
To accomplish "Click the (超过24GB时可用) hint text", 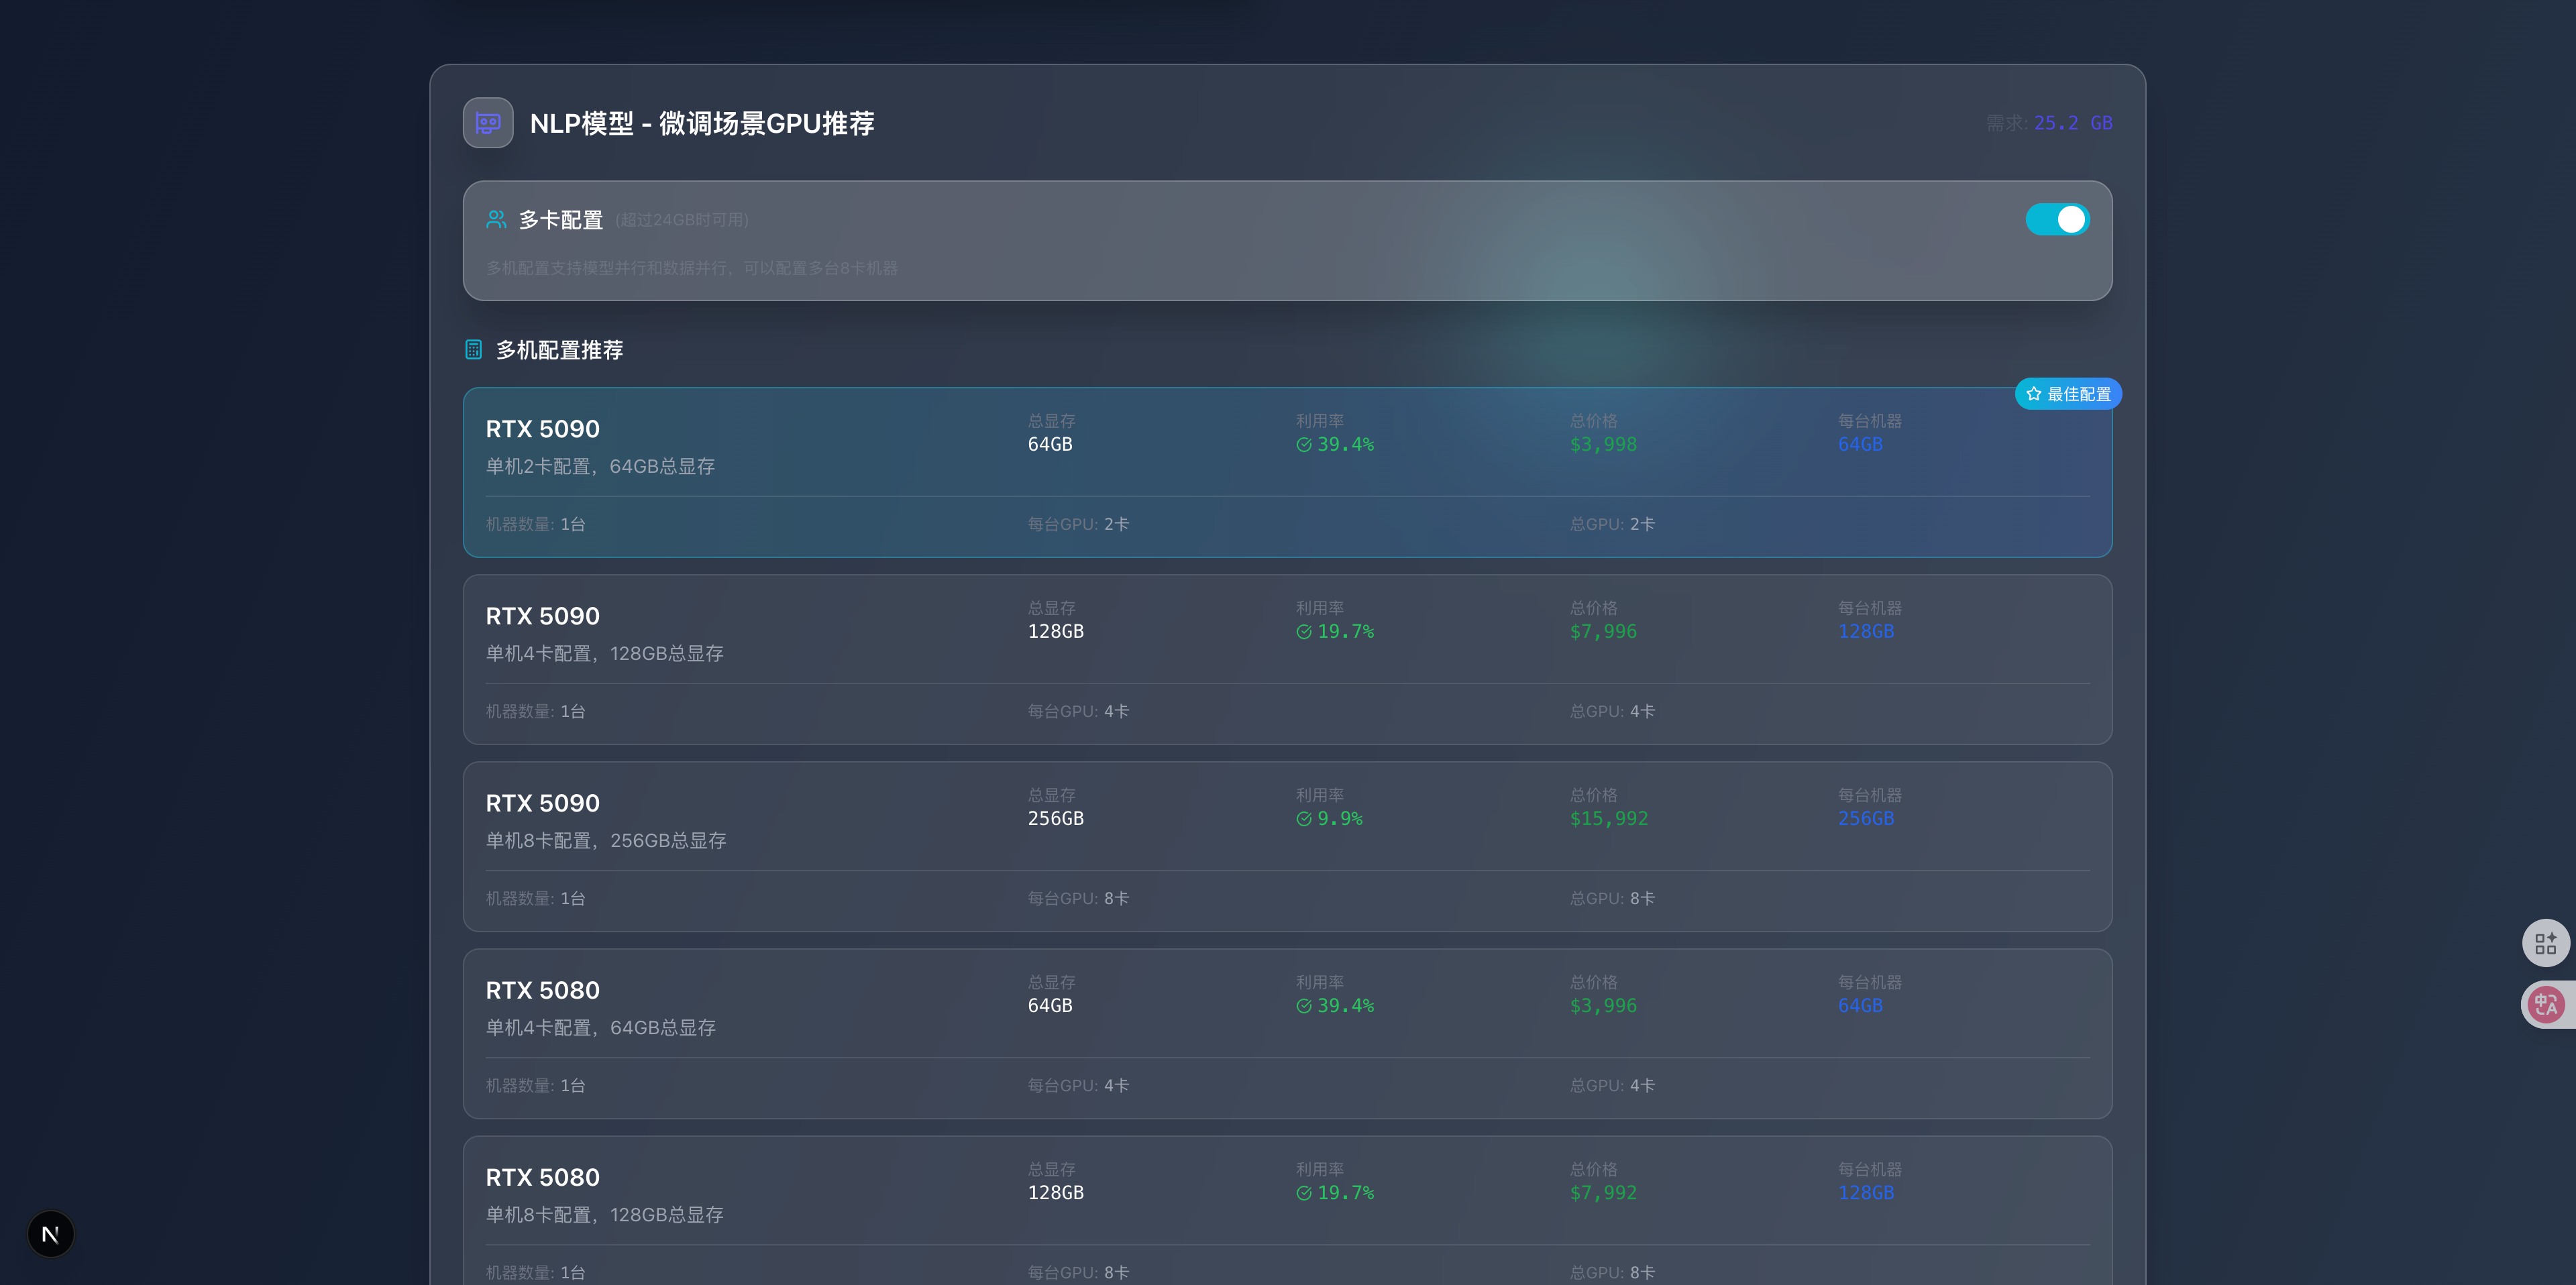I will click(682, 220).
